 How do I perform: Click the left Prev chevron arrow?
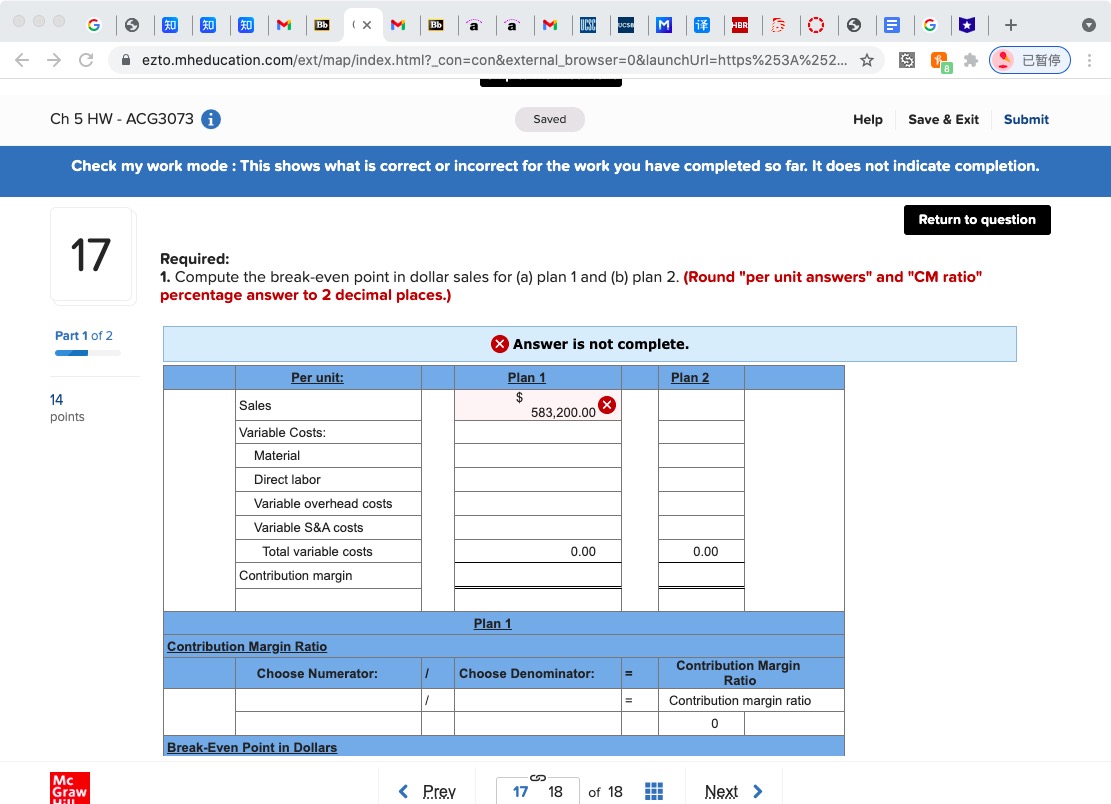403,791
